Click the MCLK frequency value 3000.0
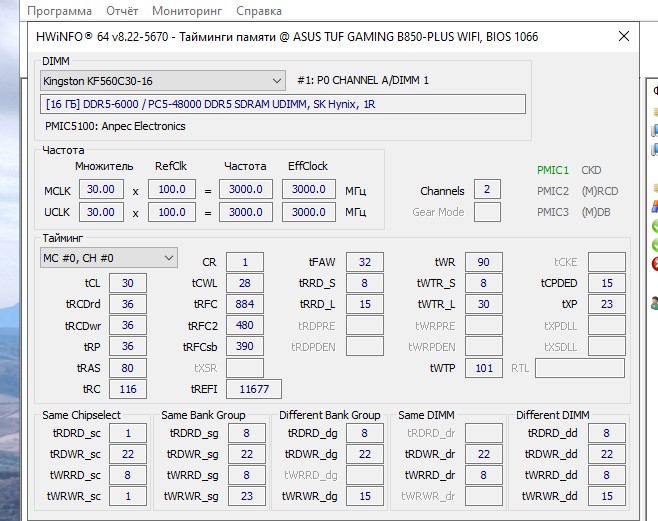The width and height of the screenshot is (658, 521). (x=246, y=189)
